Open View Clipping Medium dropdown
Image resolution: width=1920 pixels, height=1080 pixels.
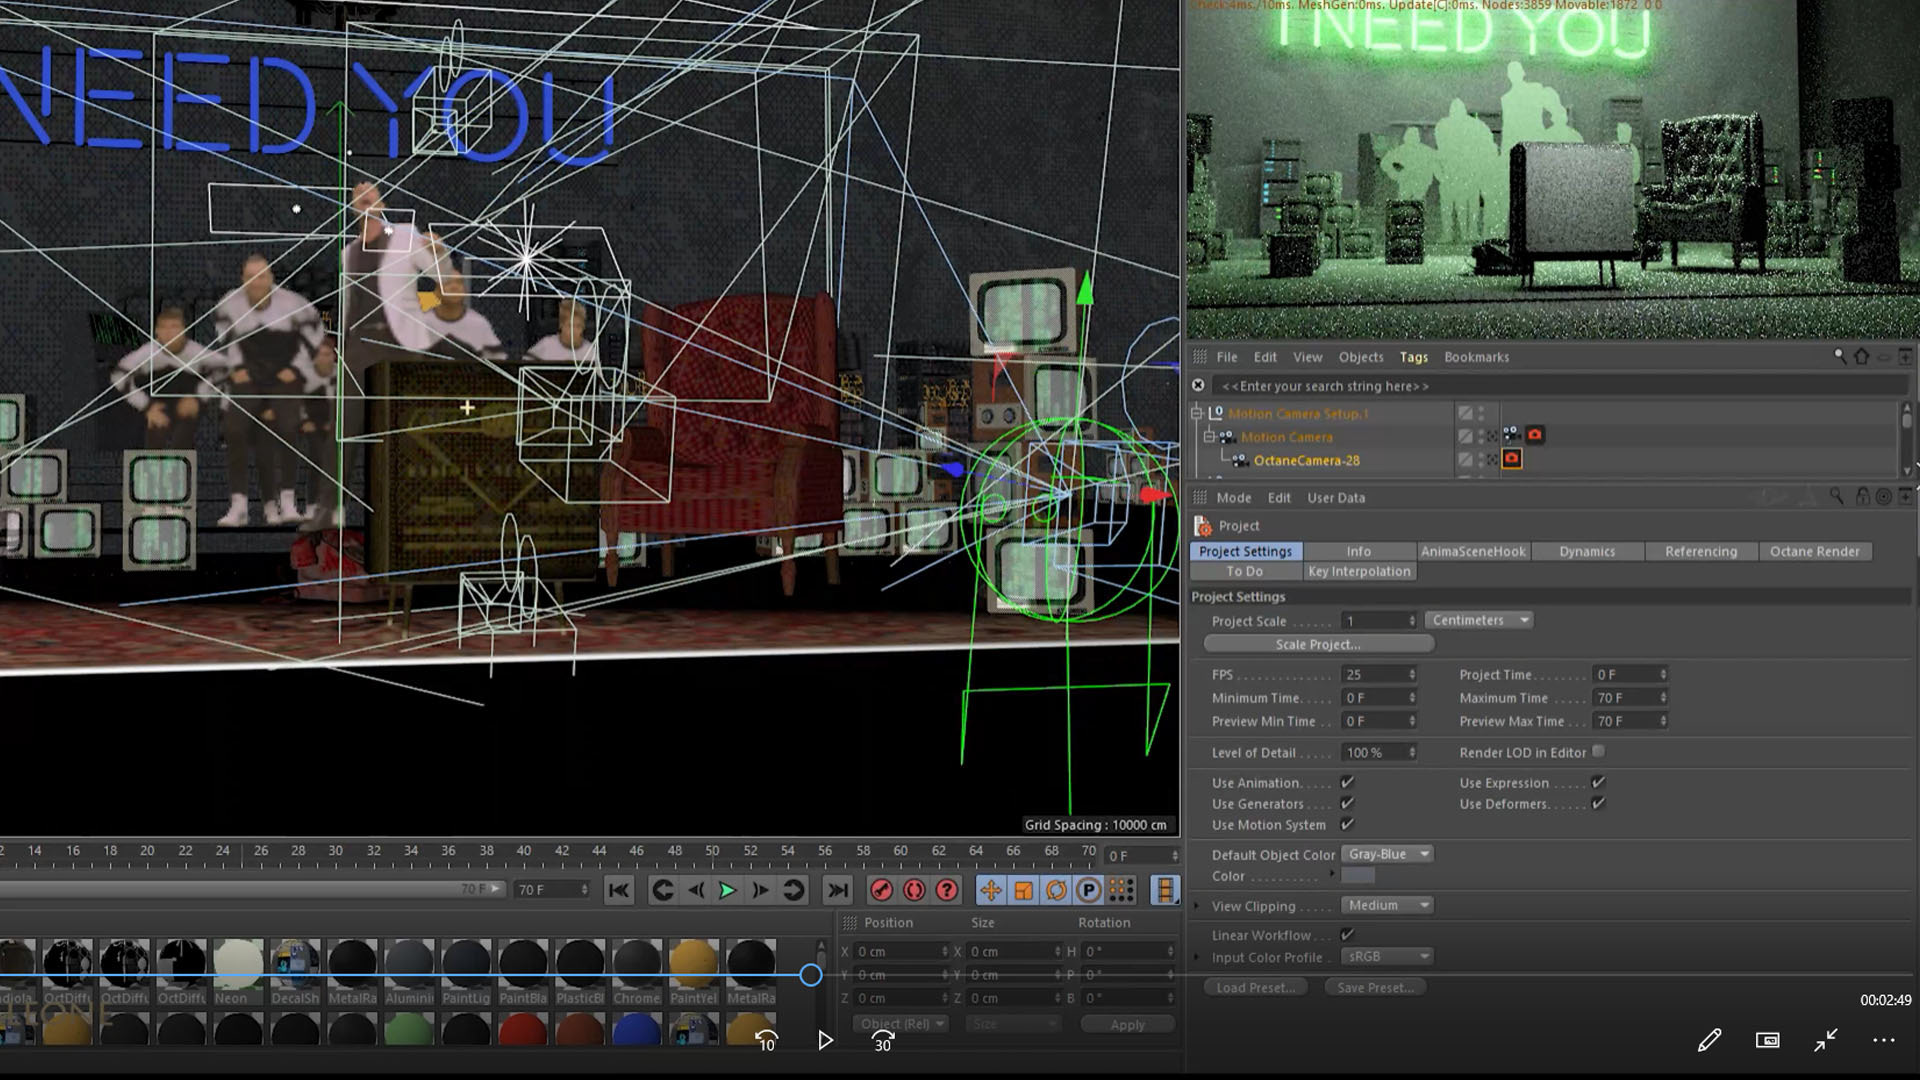click(x=1388, y=905)
